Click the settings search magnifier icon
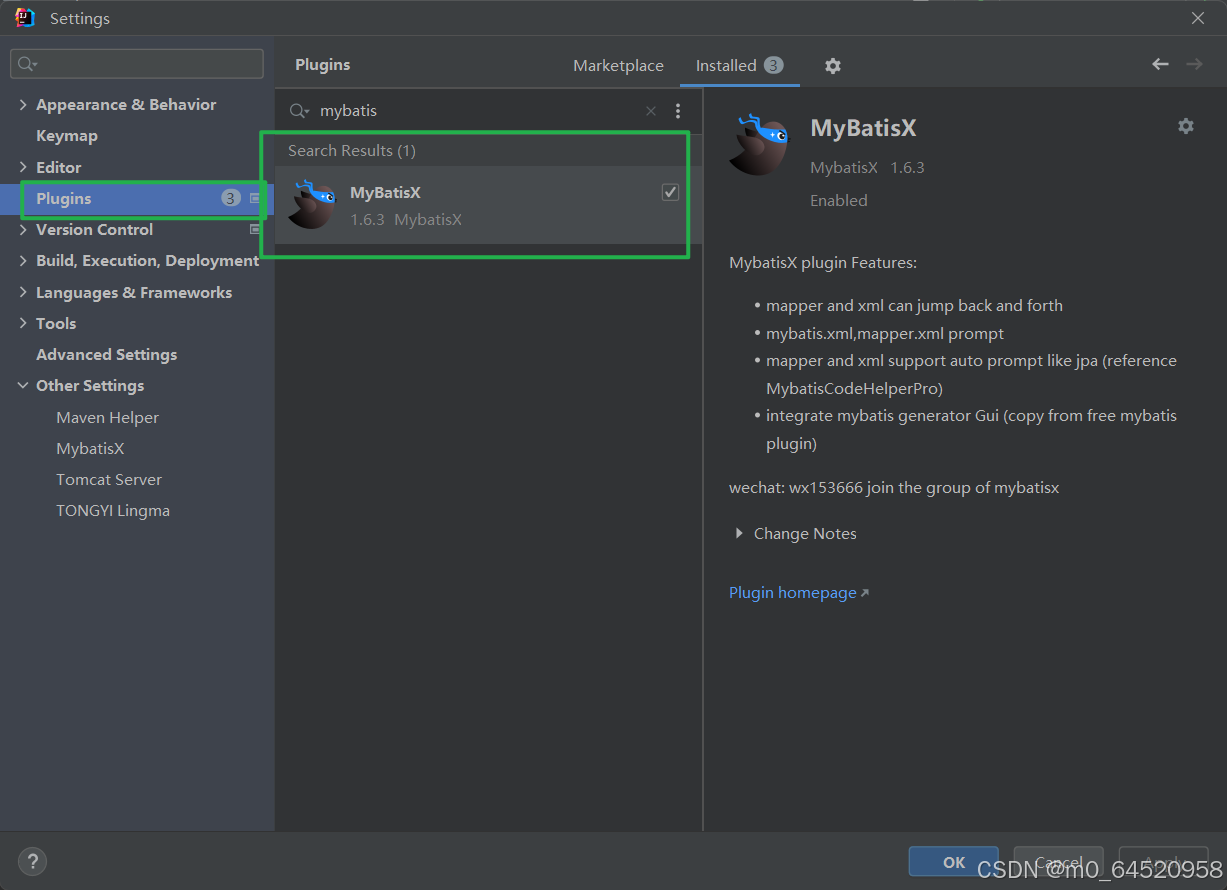 click(x=27, y=64)
